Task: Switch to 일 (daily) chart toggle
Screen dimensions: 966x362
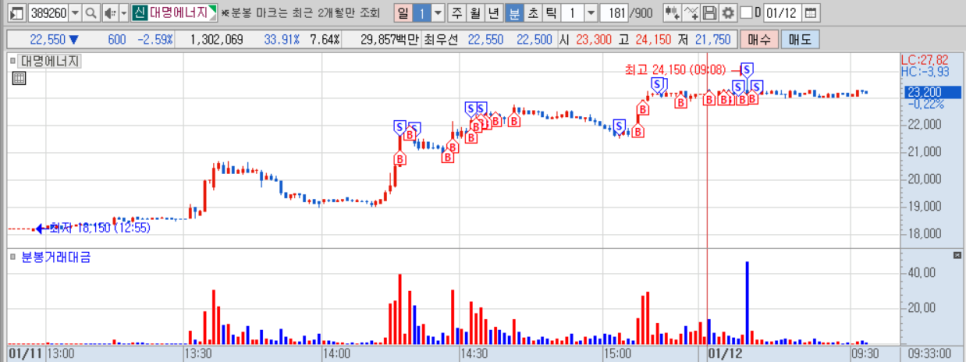Action: (402, 12)
